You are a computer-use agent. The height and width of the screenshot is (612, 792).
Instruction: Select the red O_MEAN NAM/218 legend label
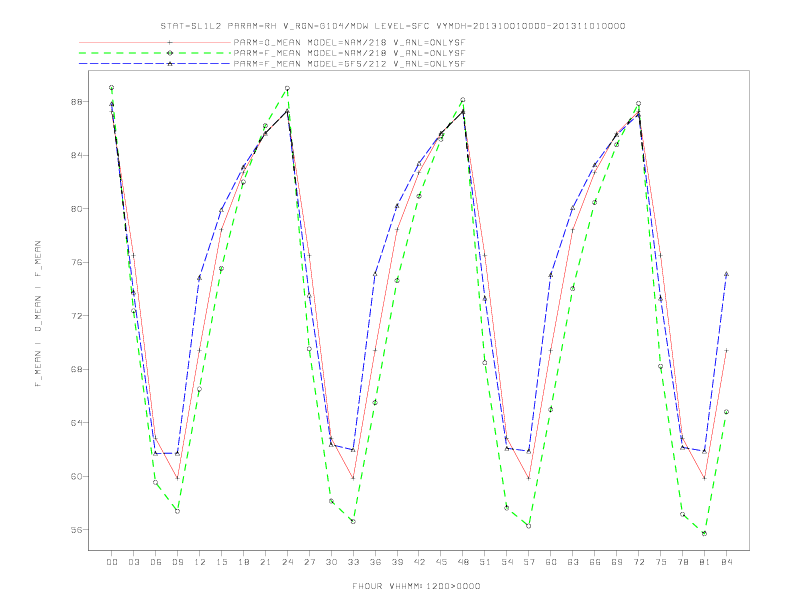(x=349, y=43)
